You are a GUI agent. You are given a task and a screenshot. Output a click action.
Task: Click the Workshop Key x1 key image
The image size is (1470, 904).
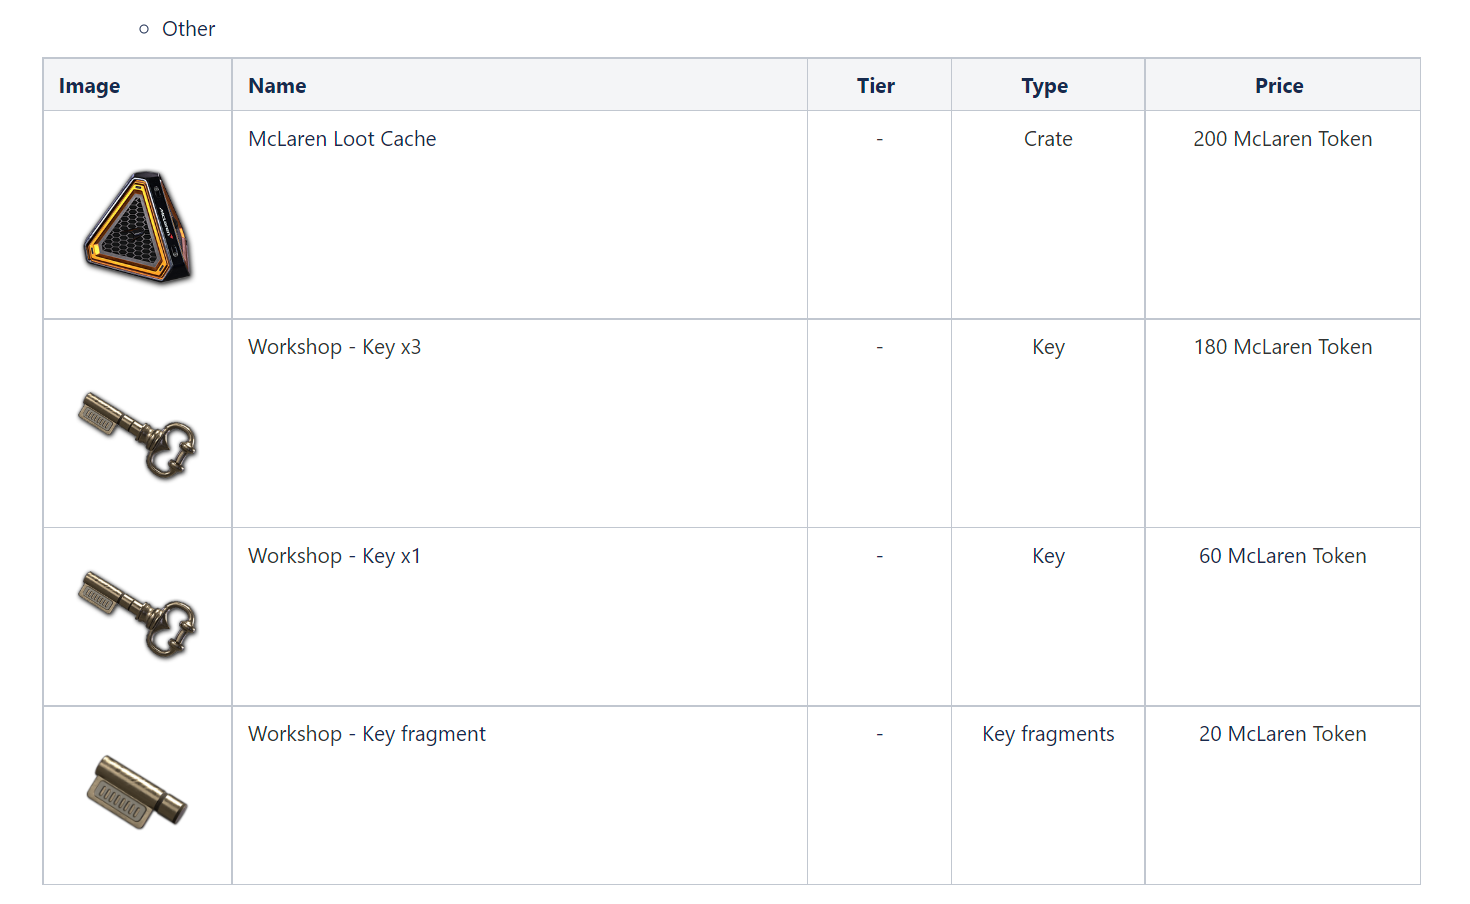(x=138, y=615)
